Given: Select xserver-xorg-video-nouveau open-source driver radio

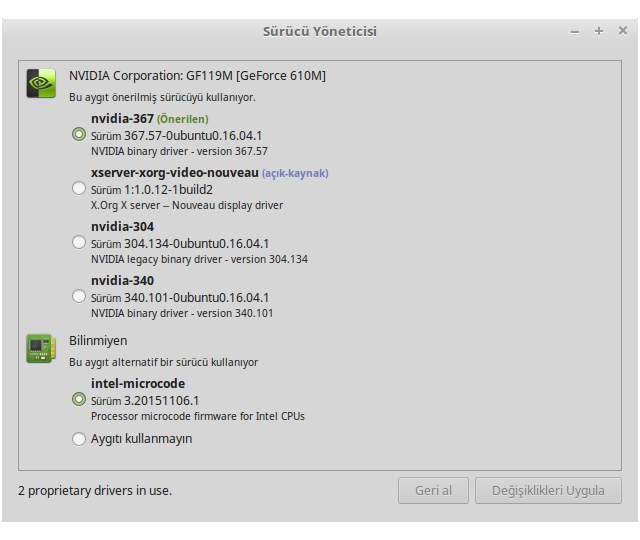Looking at the screenshot, I should (x=79, y=189).
